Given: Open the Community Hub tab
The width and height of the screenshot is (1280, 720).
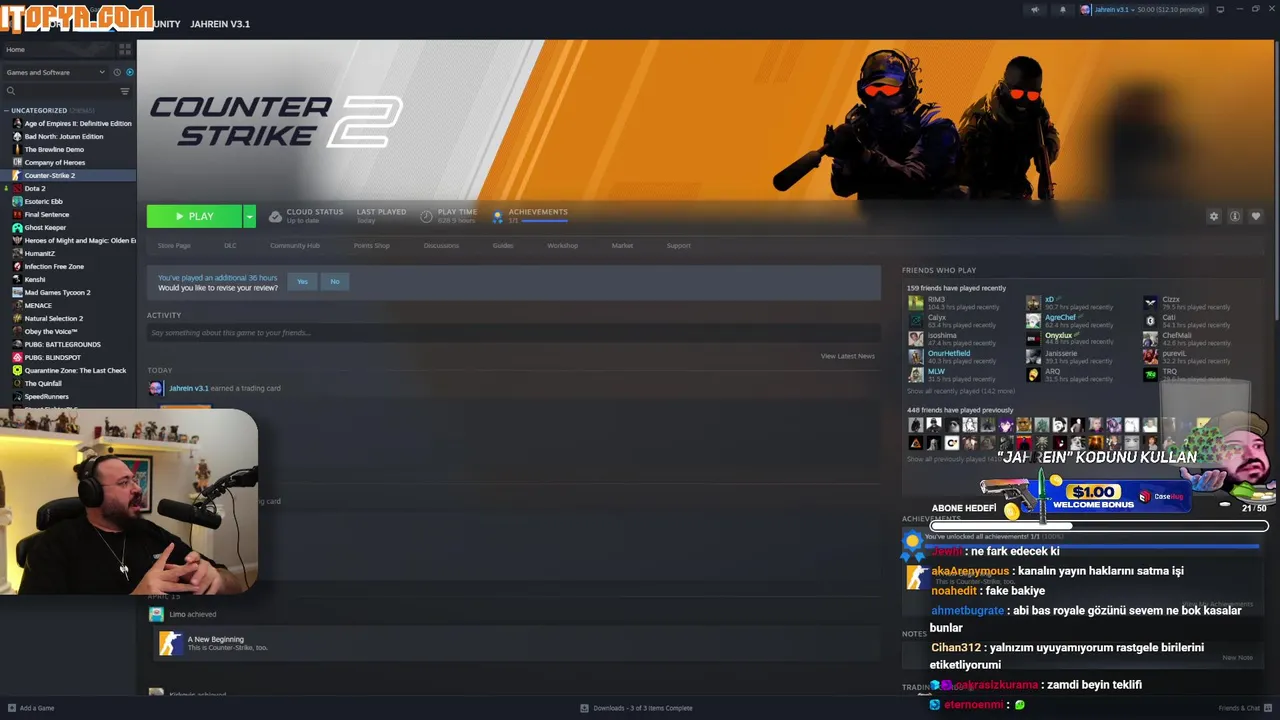Looking at the screenshot, I should pos(295,245).
